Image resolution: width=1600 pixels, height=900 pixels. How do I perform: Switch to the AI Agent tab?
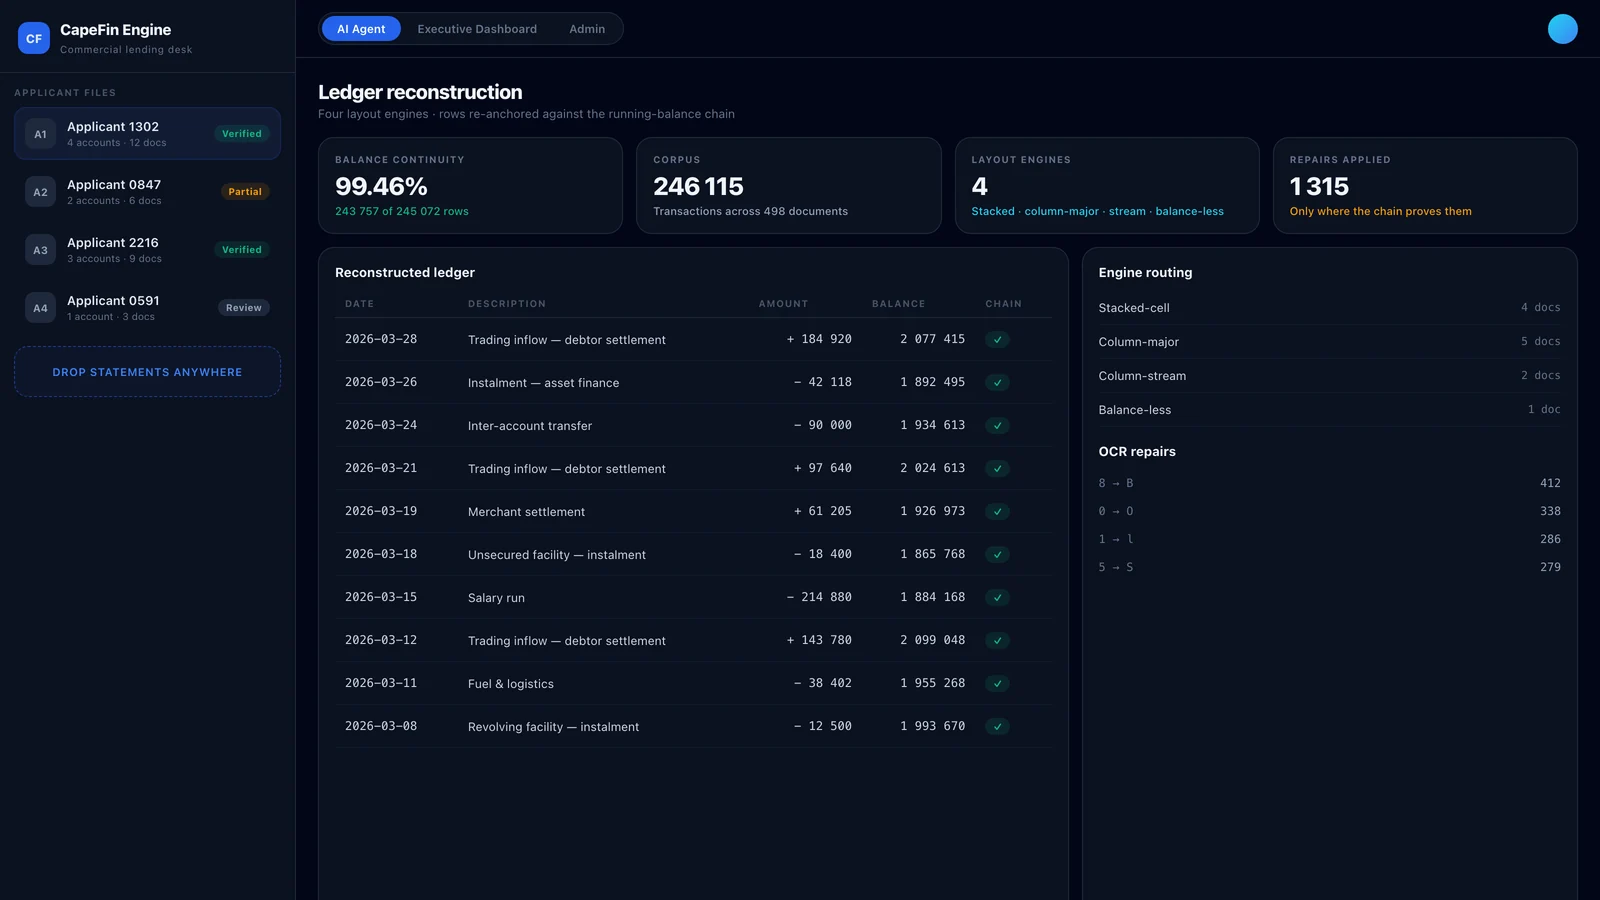pos(361,29)
